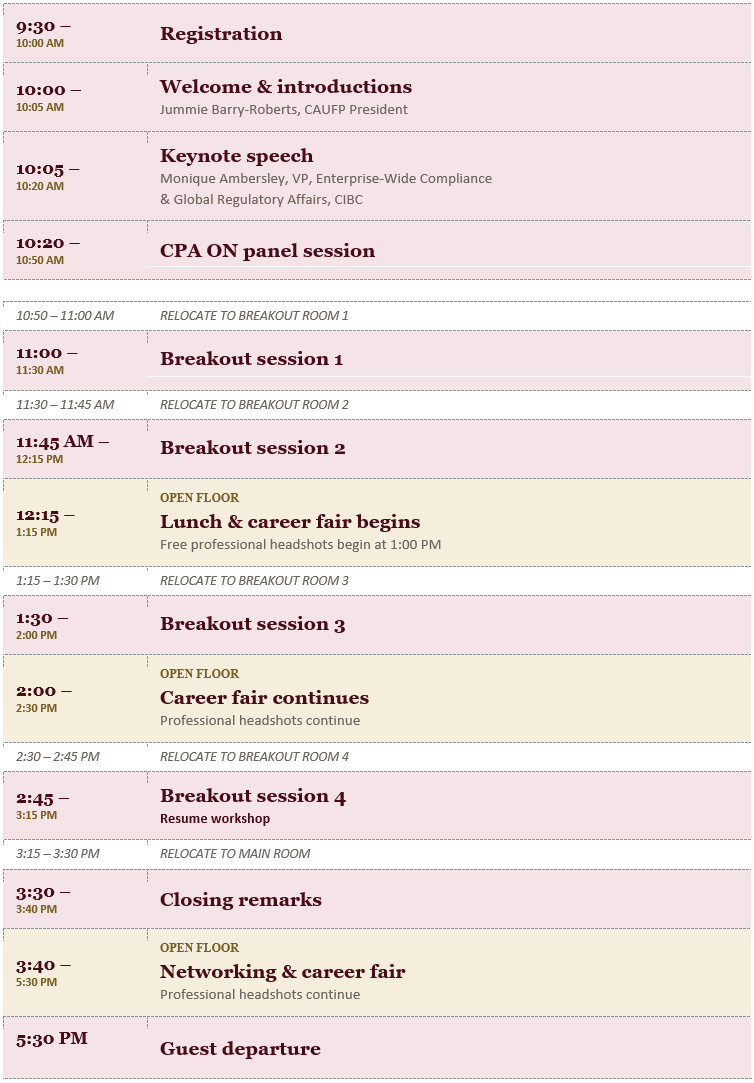Select the Keynote speech heading
This screenshot has height=1083, width=754.
pyautogui.click(x=237, y=156)
